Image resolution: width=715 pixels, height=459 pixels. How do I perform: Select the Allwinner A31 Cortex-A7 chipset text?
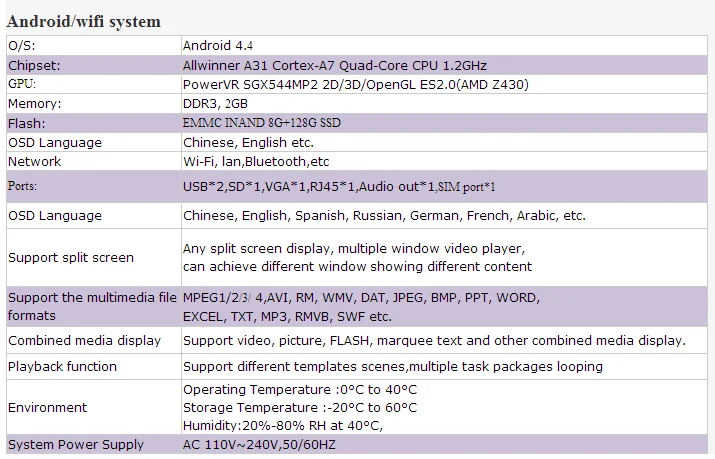click(x=335, y=65)
